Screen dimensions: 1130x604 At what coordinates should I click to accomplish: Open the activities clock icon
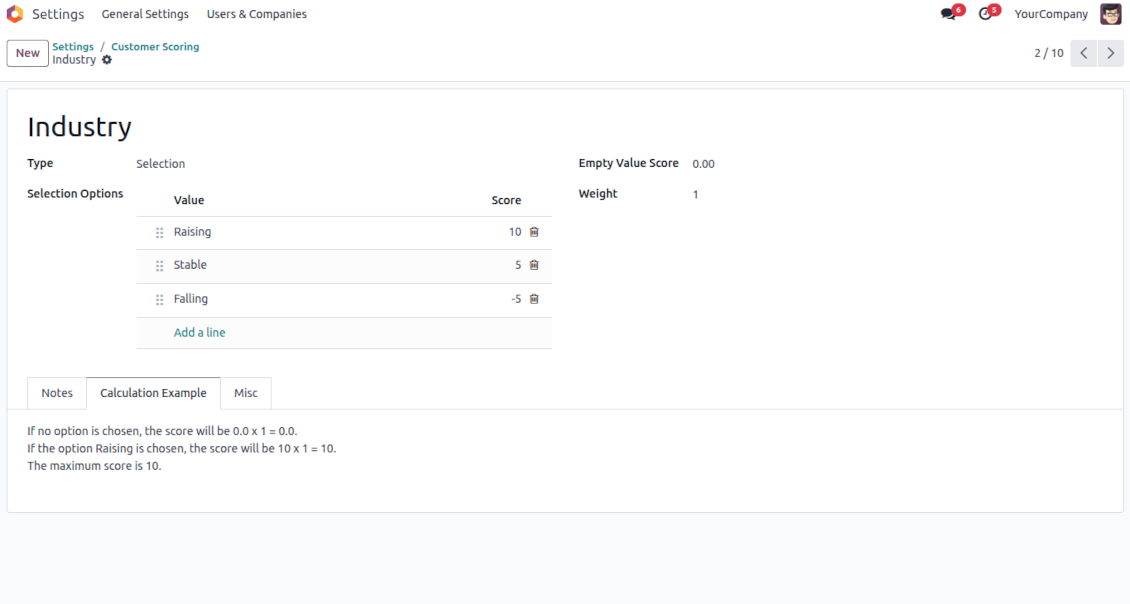[985, 14]
